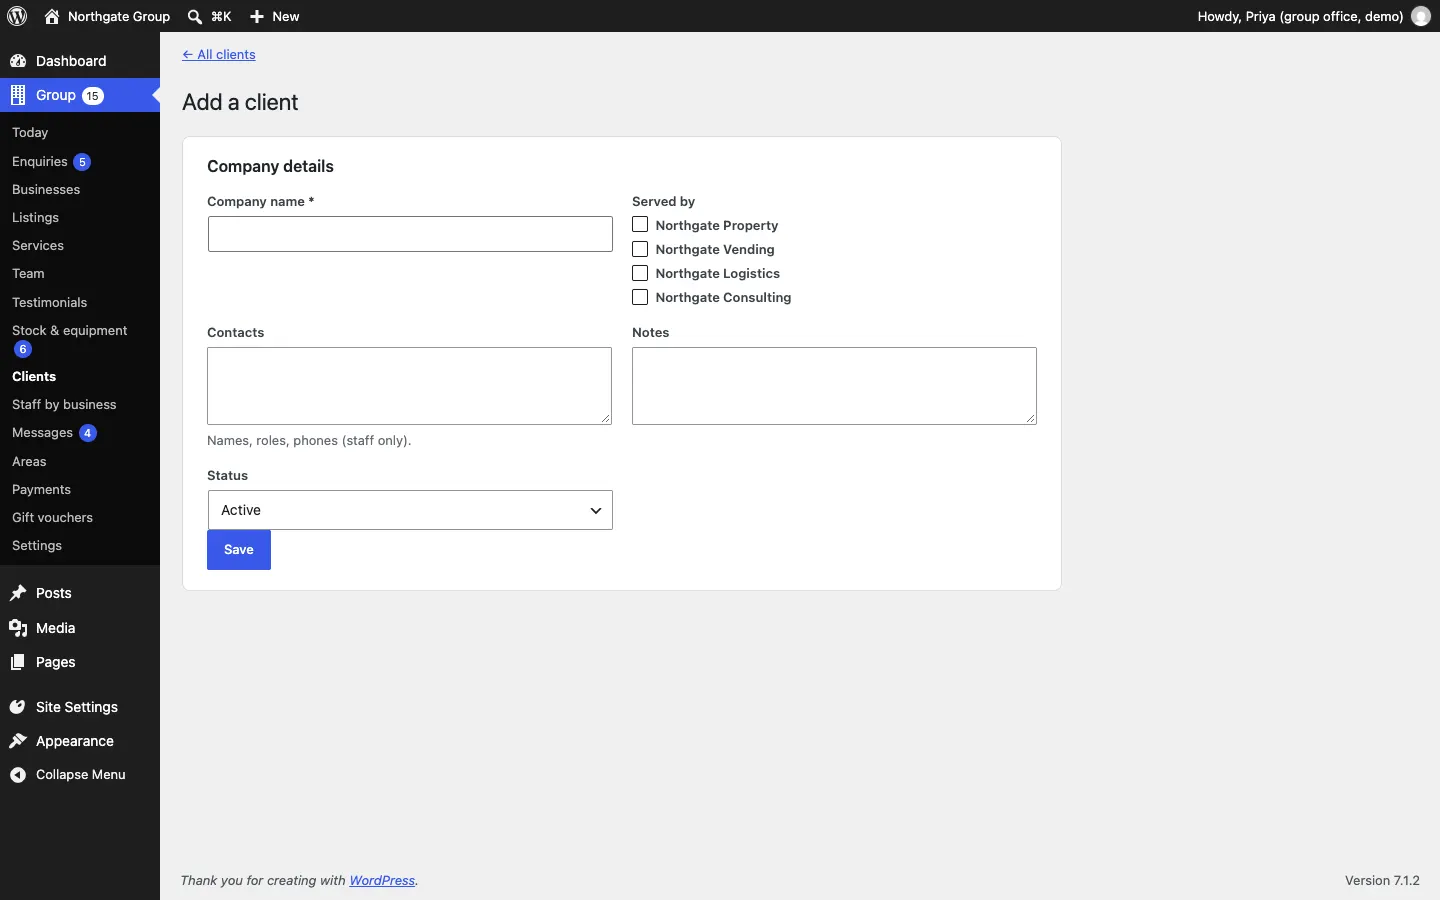Click the plus New icon
This screenshot has height=900, width=1440.
click(258, 17)
